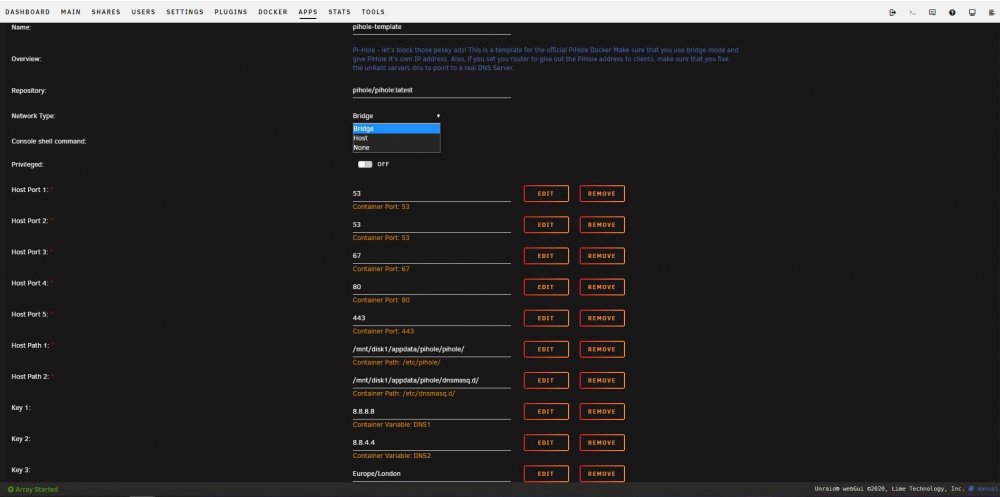Remove Host Port 1

coord(602,194)
